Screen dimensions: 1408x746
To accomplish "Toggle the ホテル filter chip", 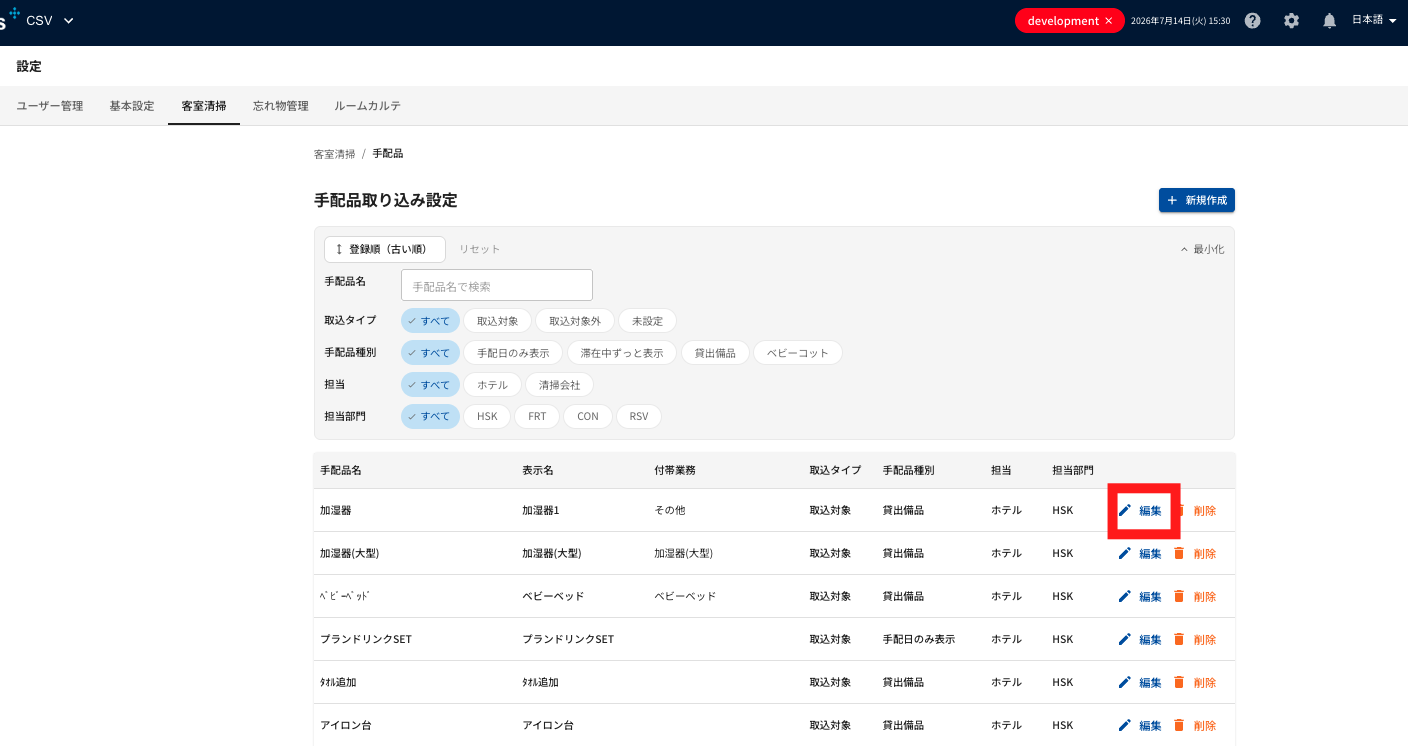I will [x=492, y=385].
